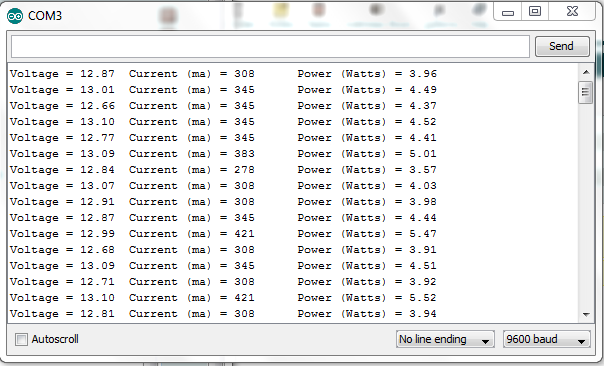Click the scrollbar up arrow

586,72
